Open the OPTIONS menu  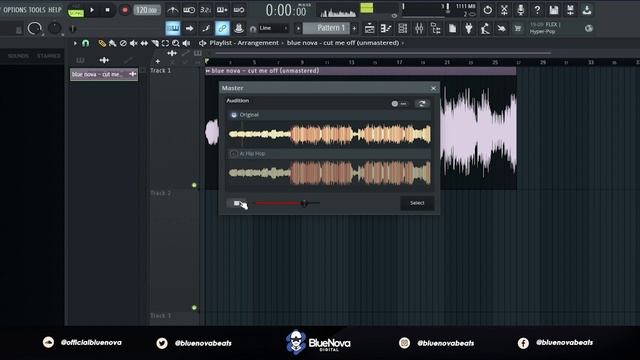pos(15,10)
